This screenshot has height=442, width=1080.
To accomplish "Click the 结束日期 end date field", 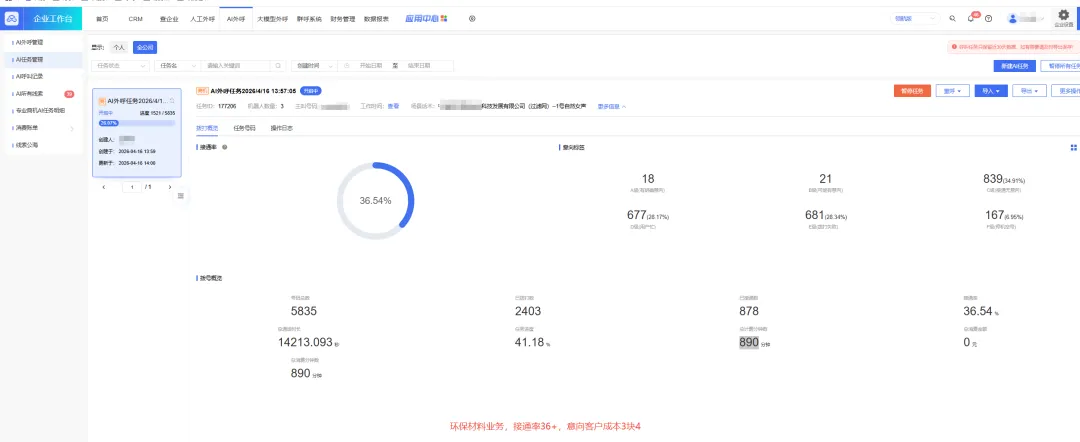I will (x=419, y=65).
